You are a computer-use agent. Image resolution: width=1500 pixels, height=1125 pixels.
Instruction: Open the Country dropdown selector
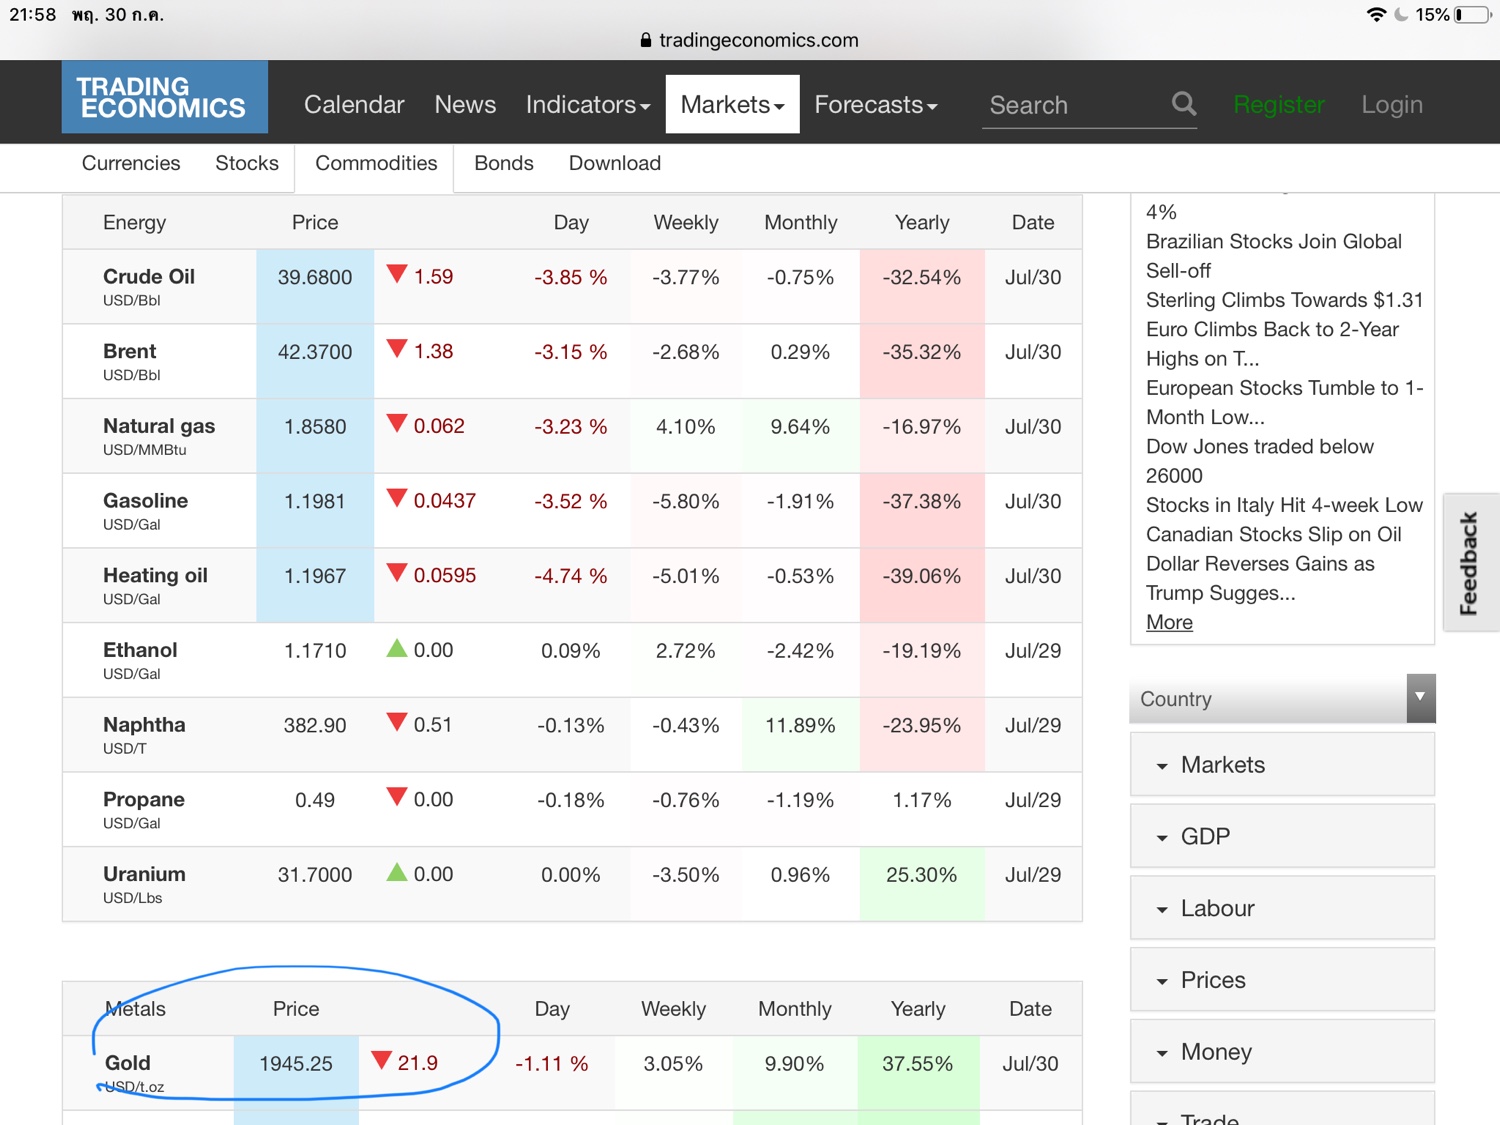tap(1282, 699)
